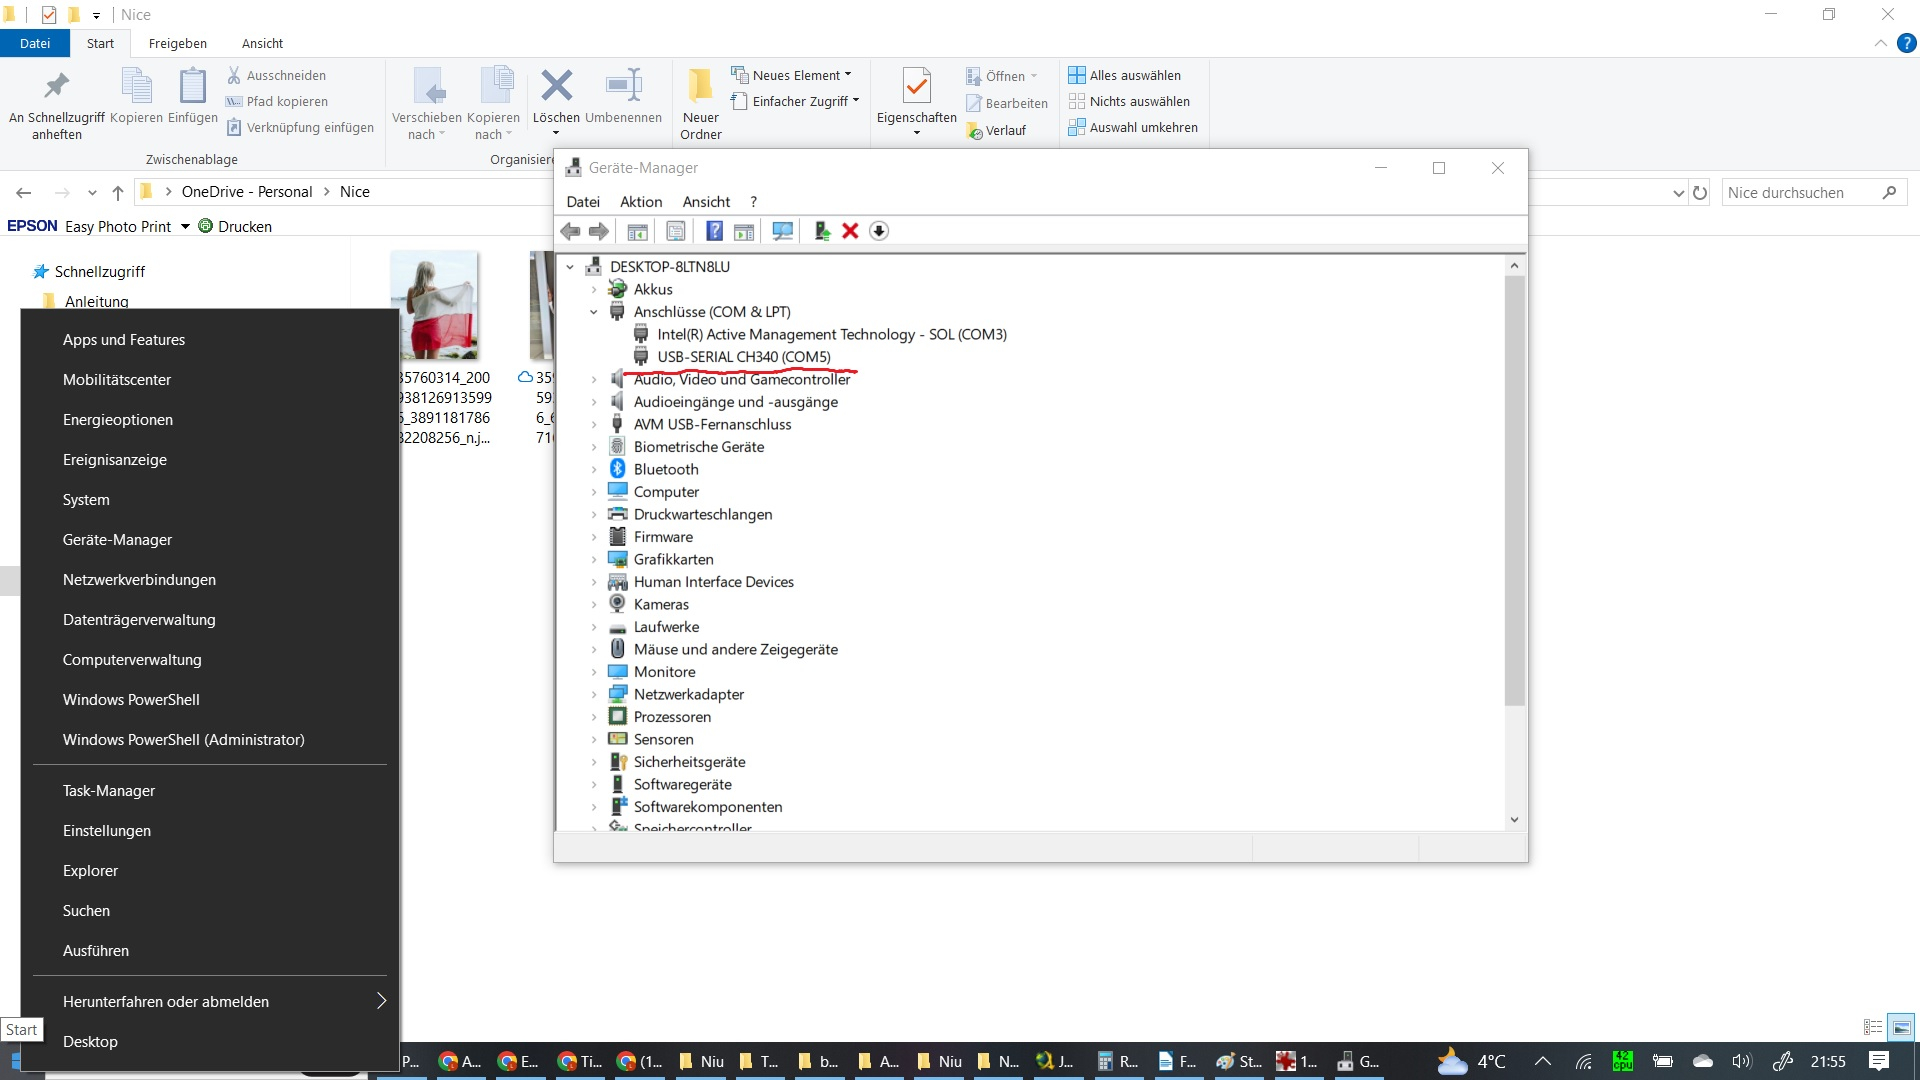
Task: Click the Geräte-Manager vertical scrollbar thumb
Action: click(1514, 490)
